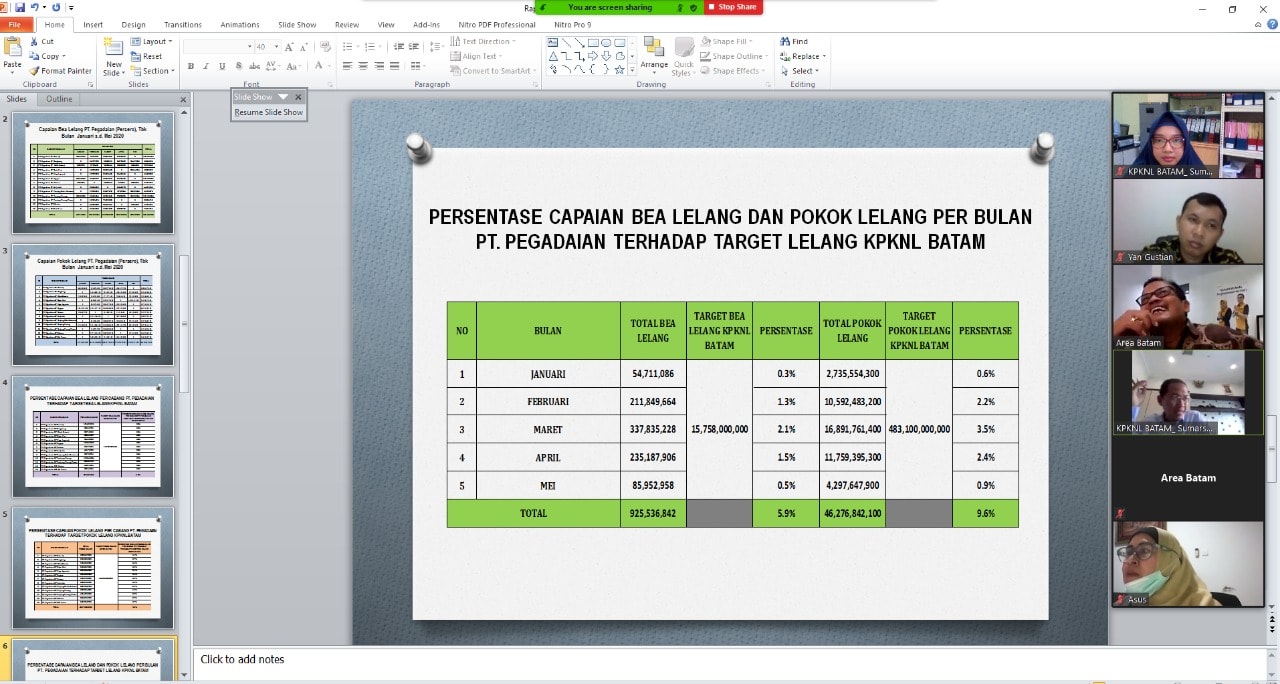Open the font size dropdown

276,46
